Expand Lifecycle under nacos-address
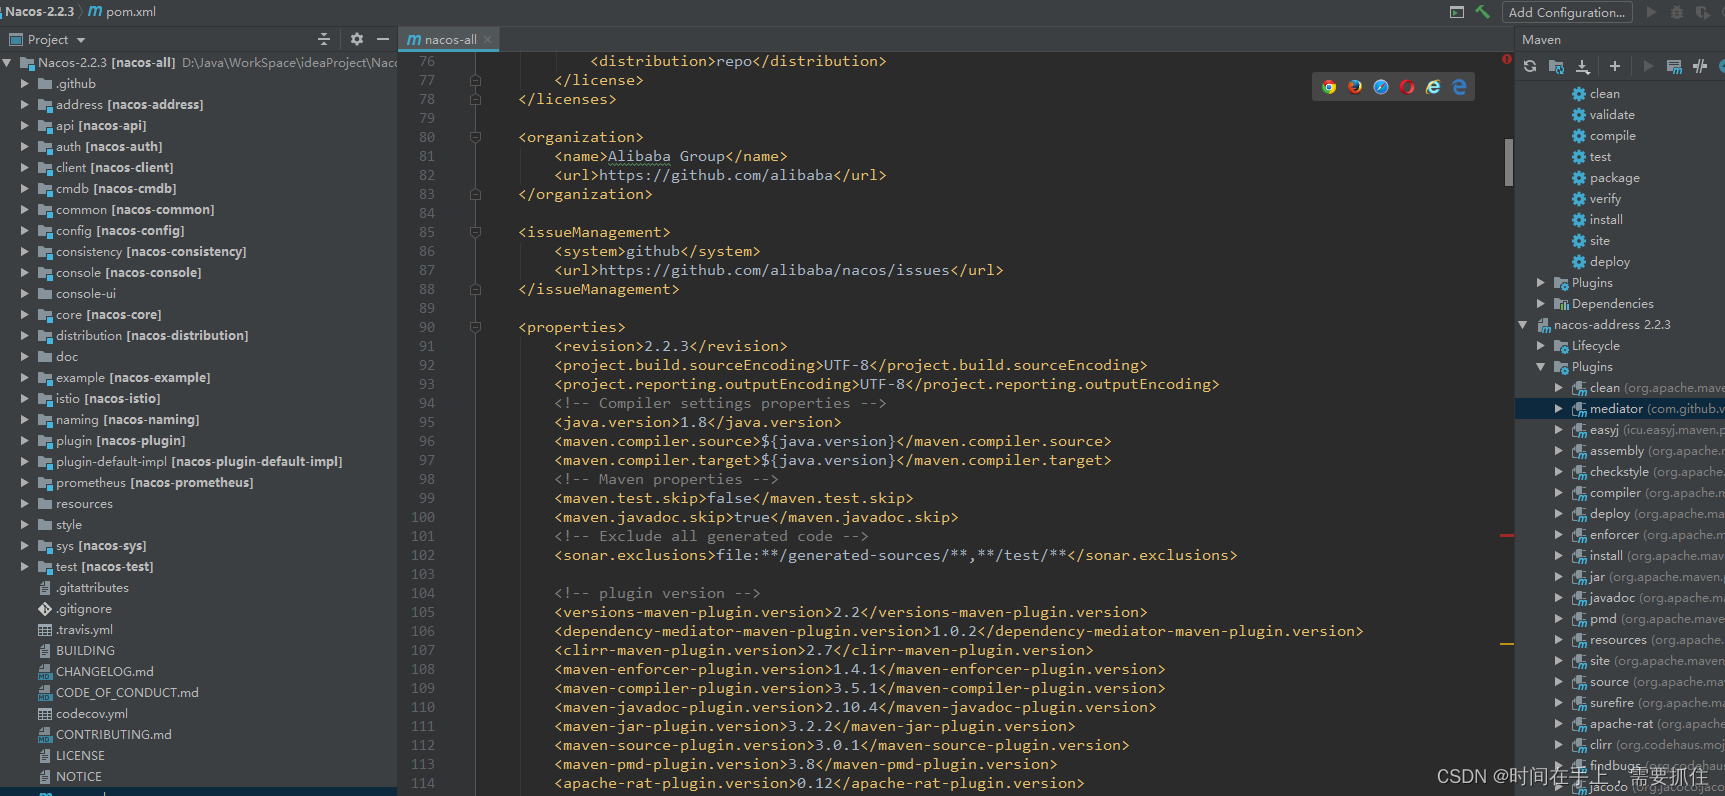The image size is (1725, 796). 1541,345
